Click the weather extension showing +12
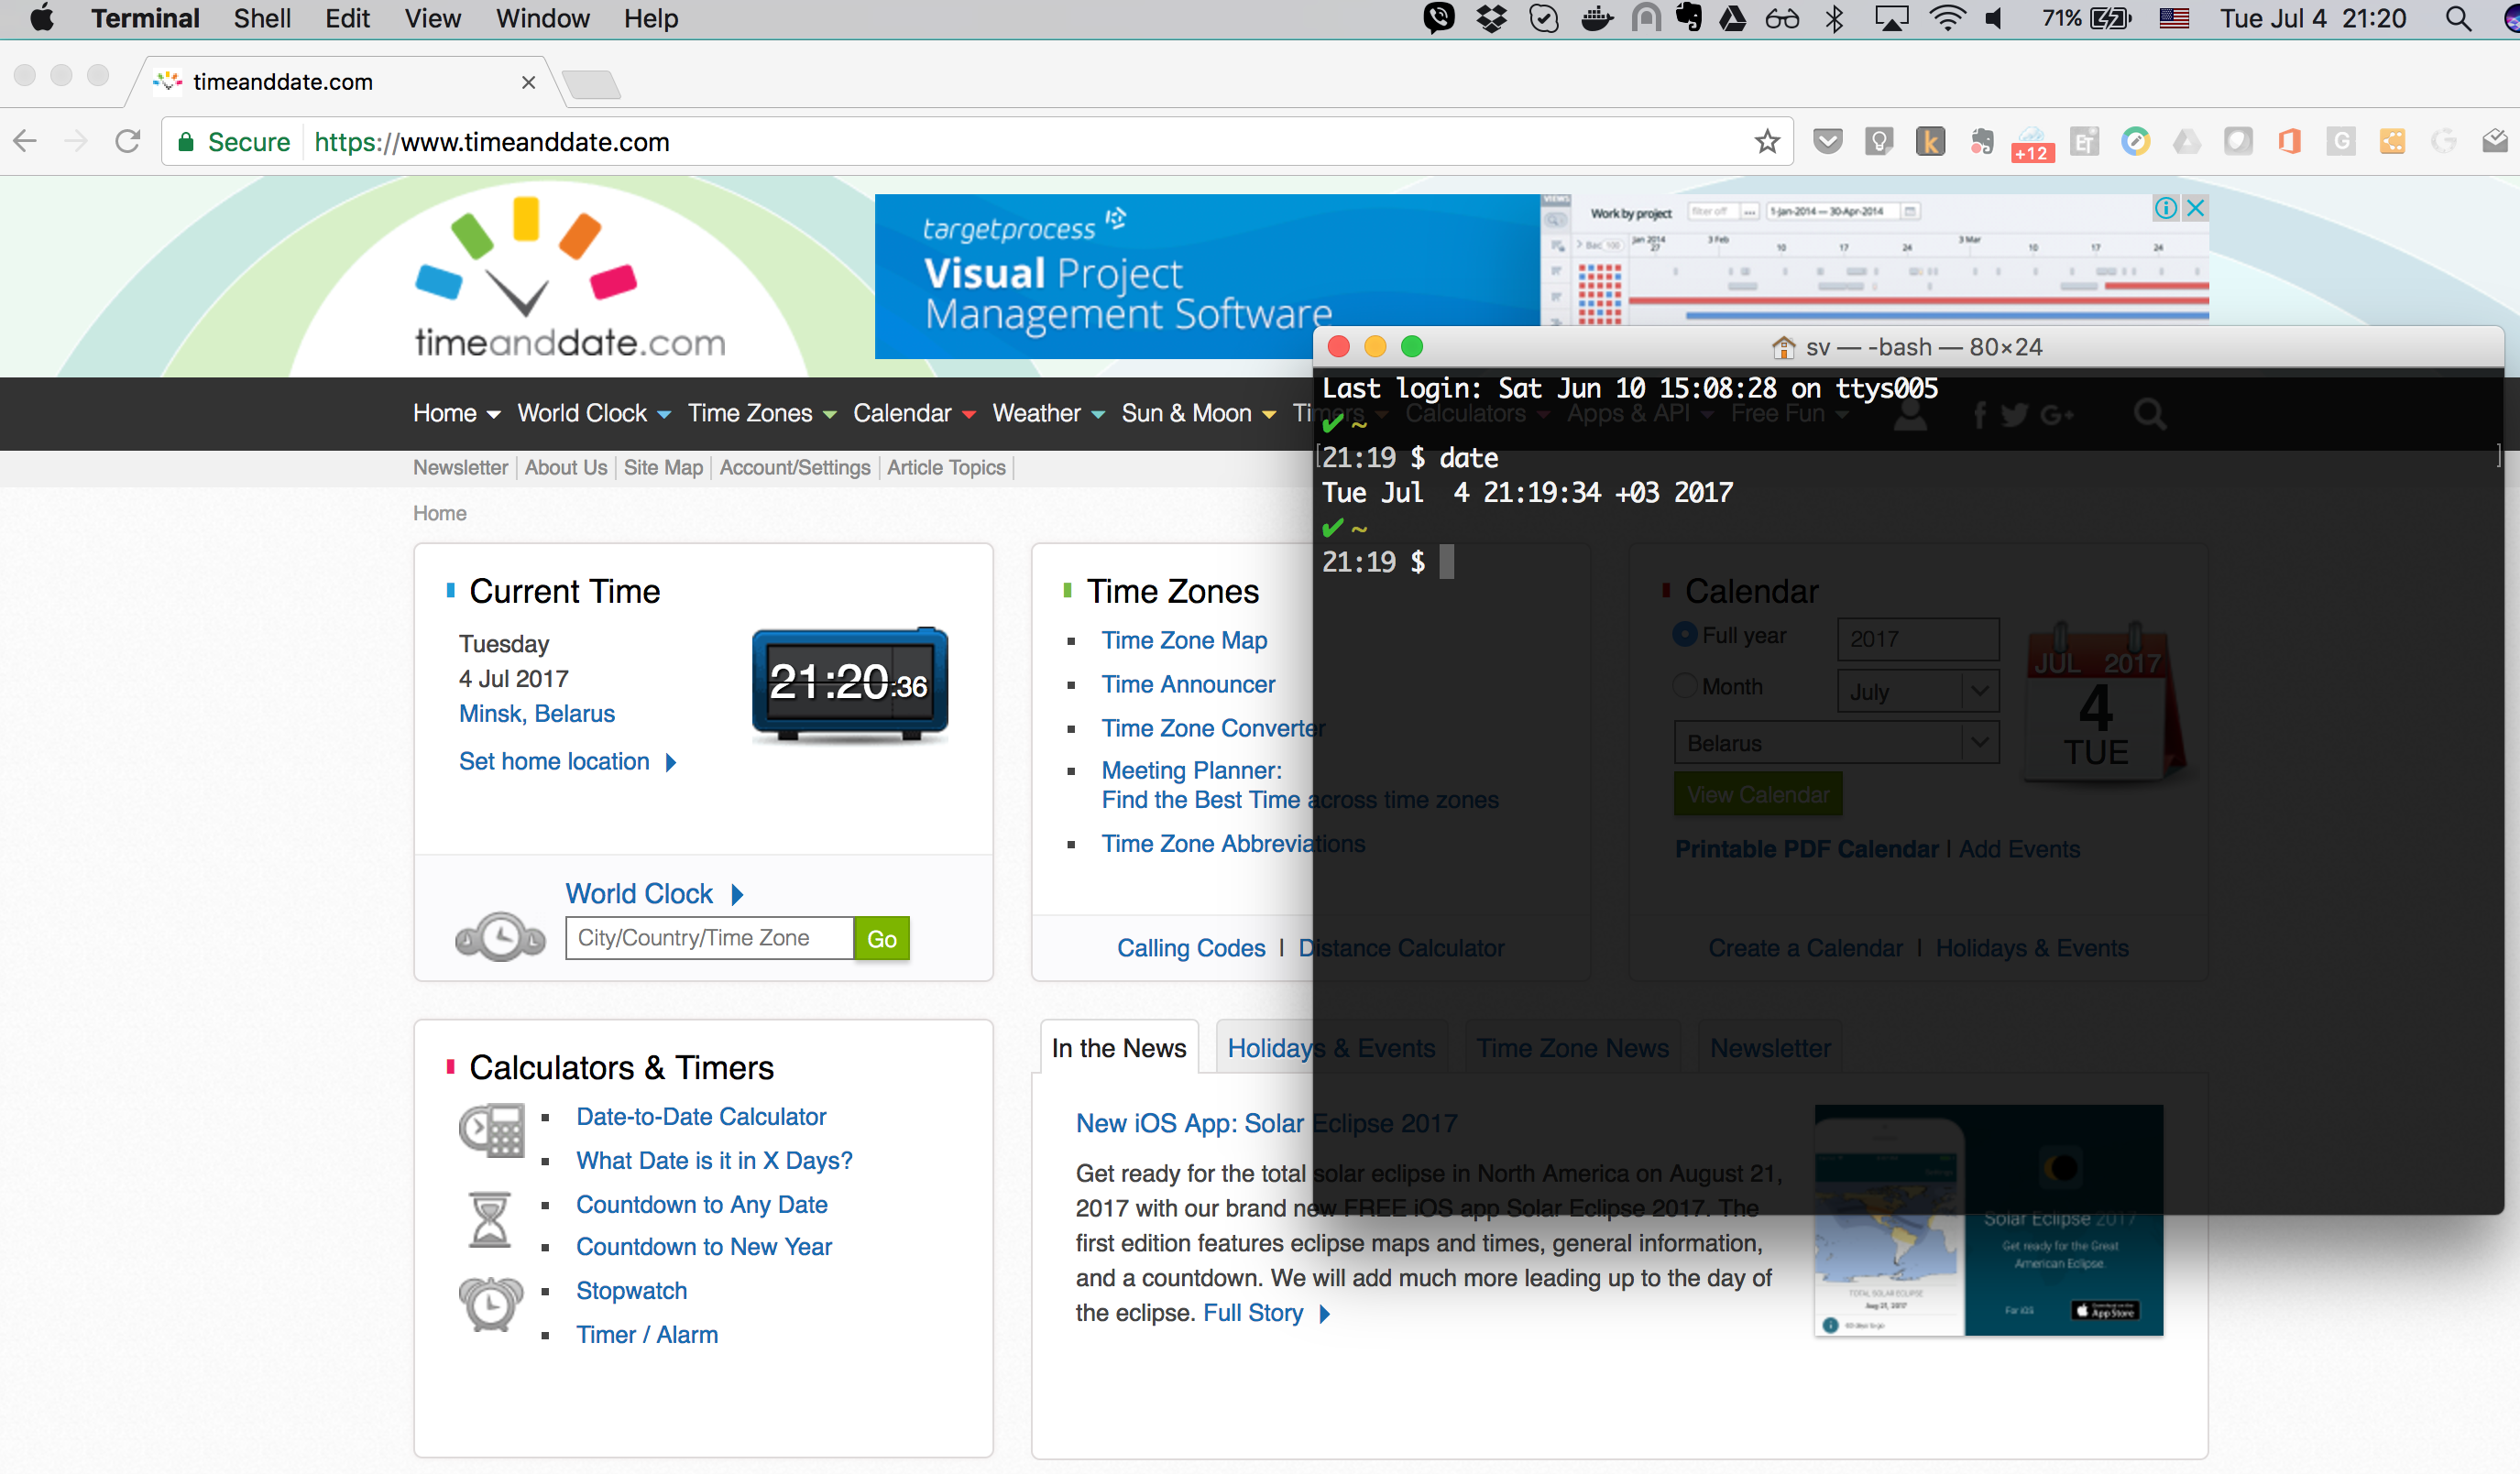Image resolution: width=2520 pixels, height=1474 pixels. 2033,144
